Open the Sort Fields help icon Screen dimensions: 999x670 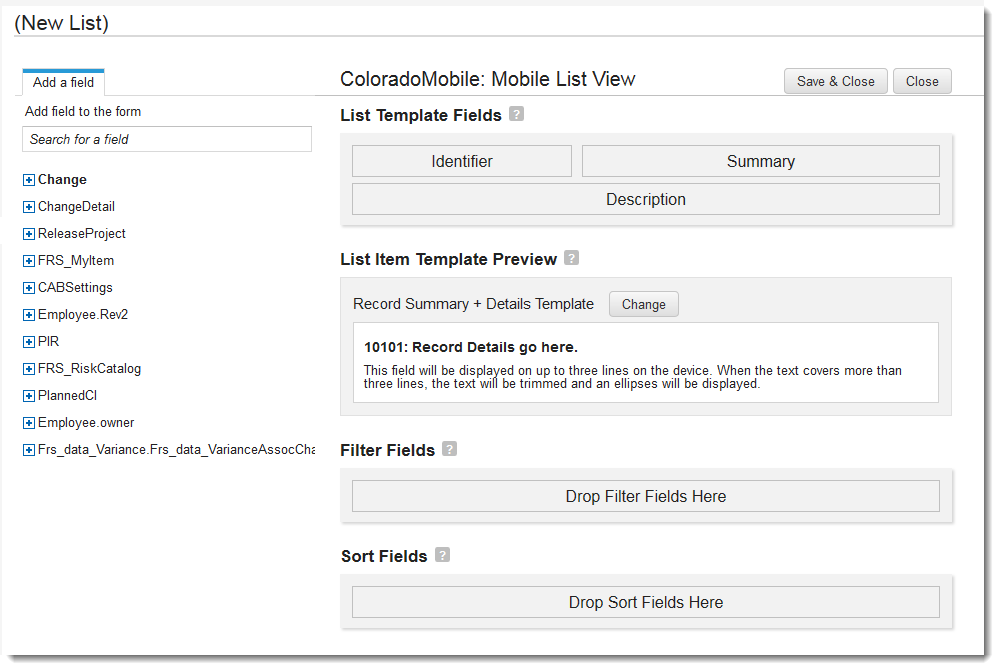click(x=442, y=555)
